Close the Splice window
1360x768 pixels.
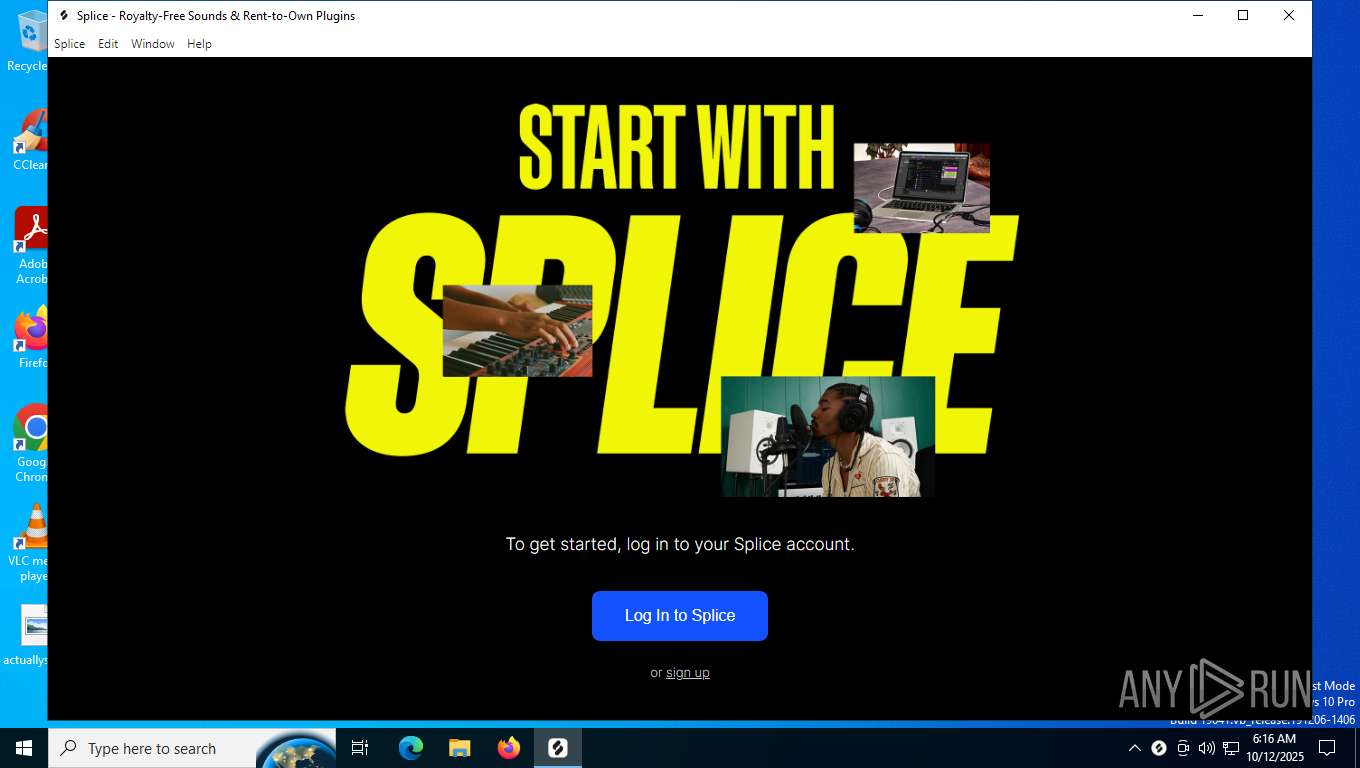1289,15
